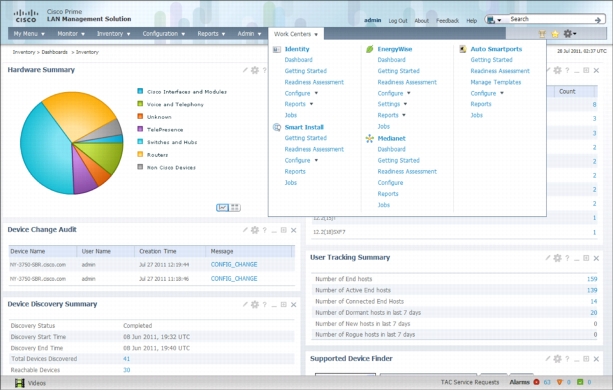Click the Smart Install icon
The width and height of the screenshot is (614, 391).
click(276, 127)
